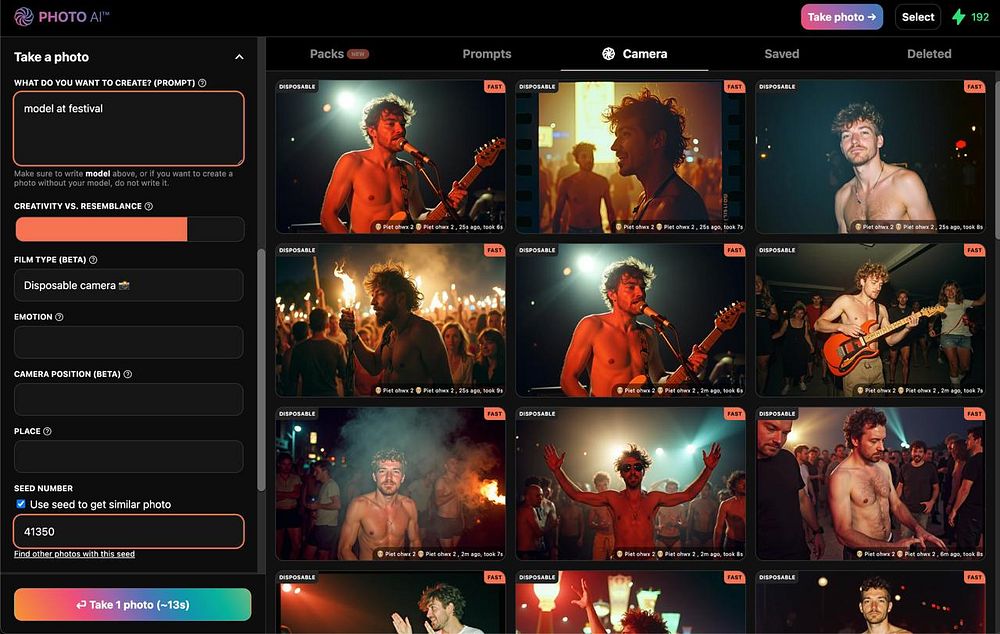Click the prompt box containing 'model at festival'
The width and height of the screenshot is (1000, 634).
point(129,128)
